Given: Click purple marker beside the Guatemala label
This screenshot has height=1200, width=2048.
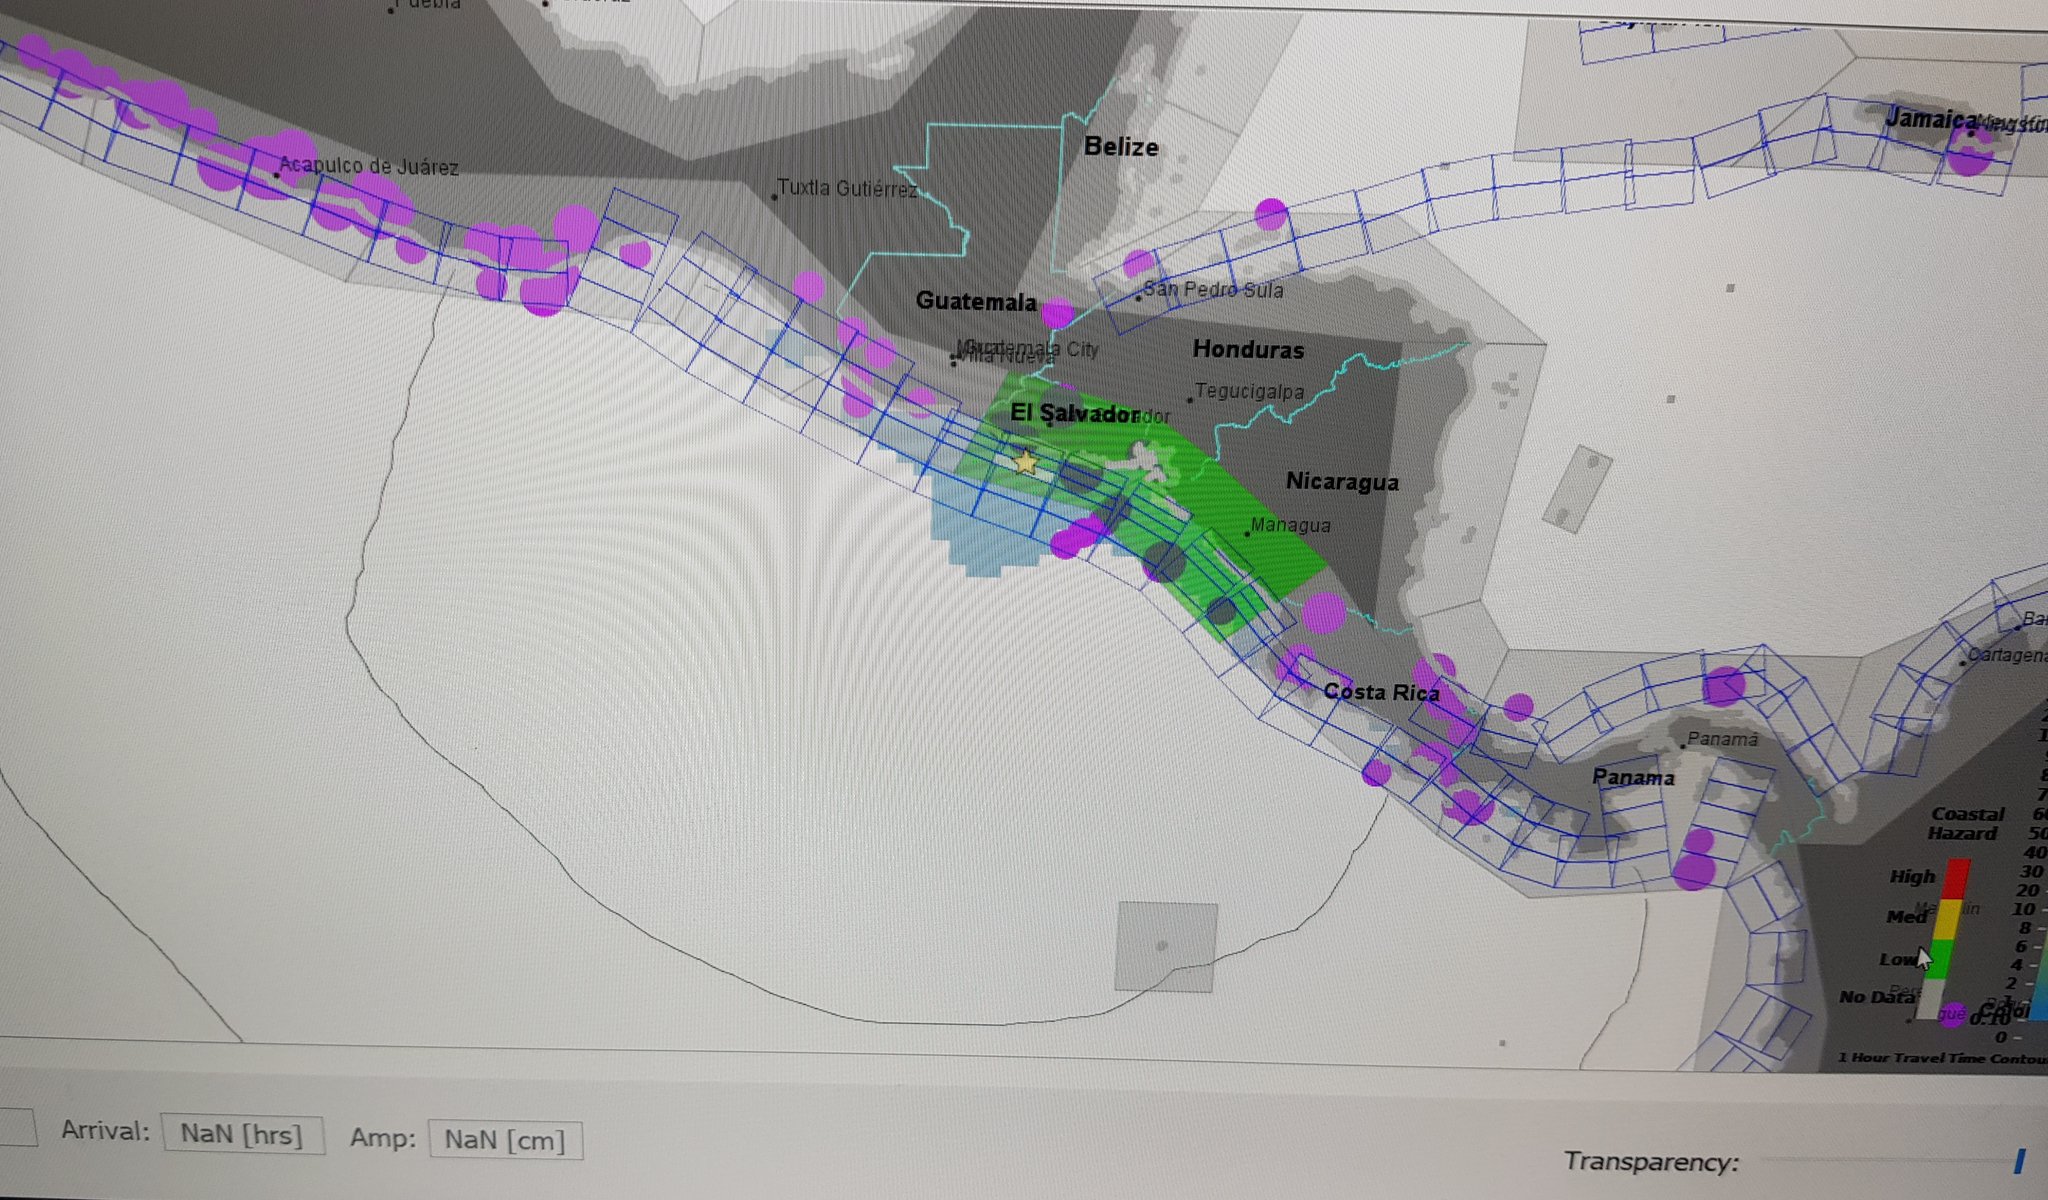Looking at the screenshot, I should tap(1057, 313).
